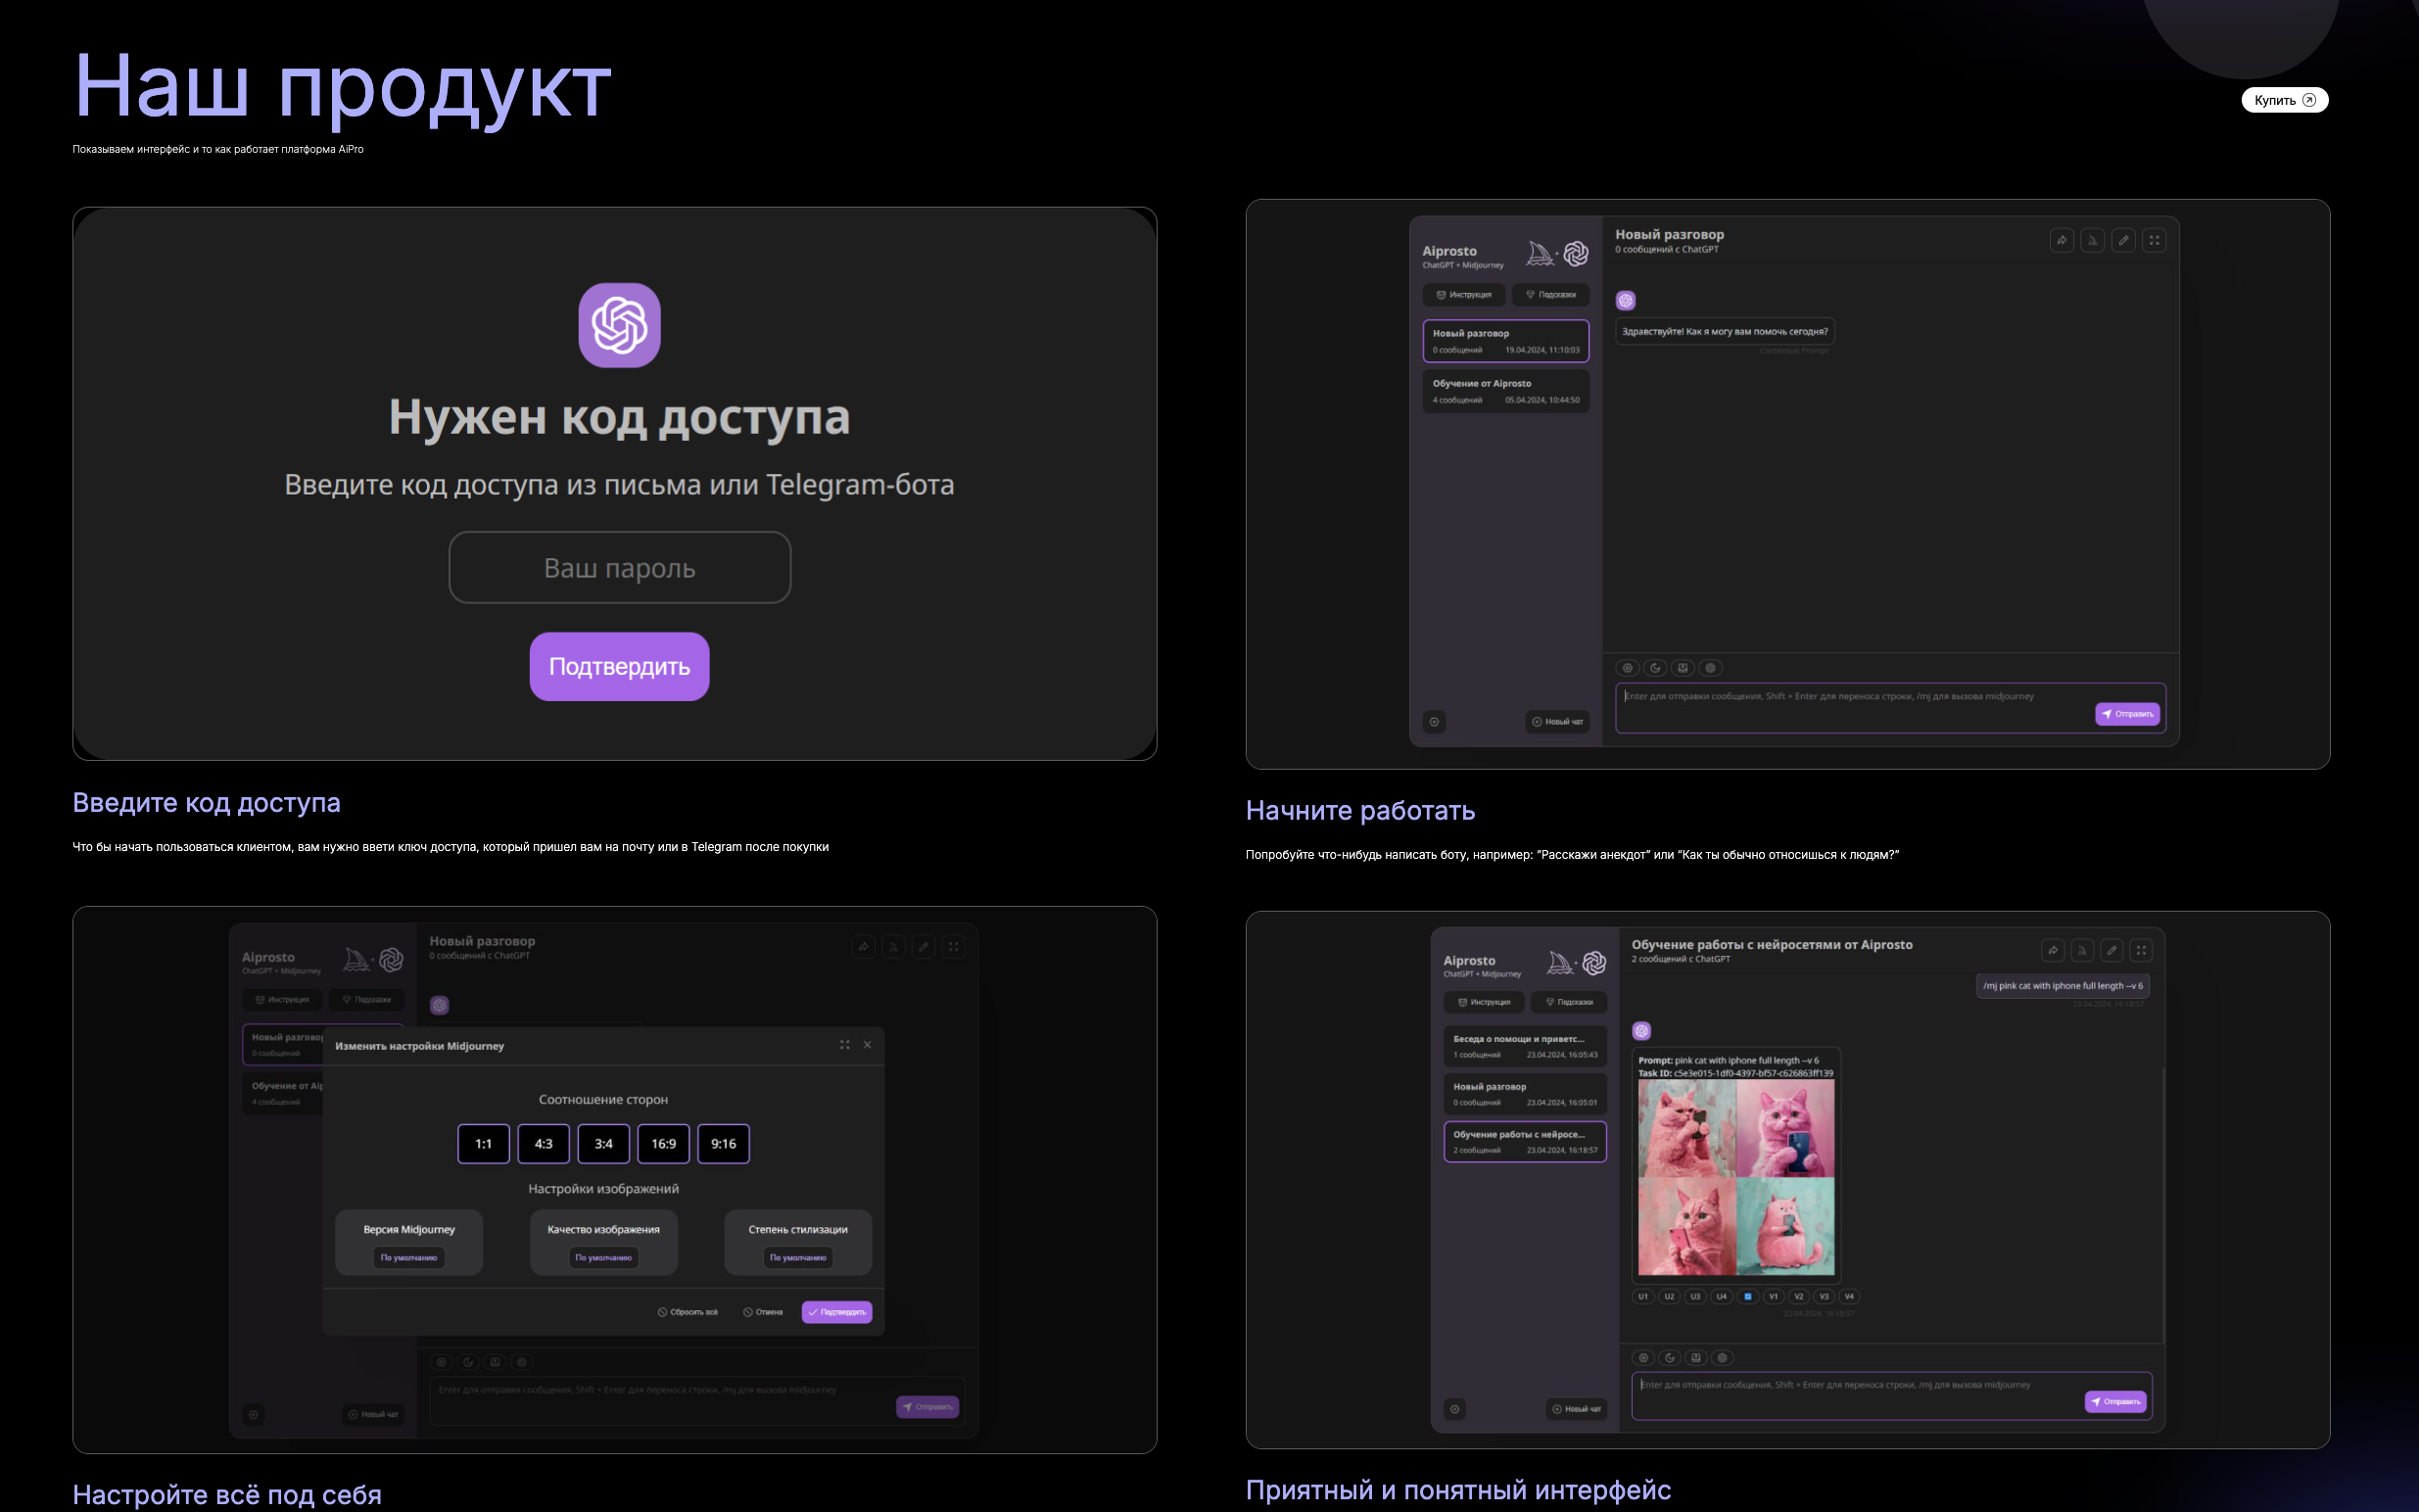Open the Качество изображения По умолчанию dropdown
Image resolution: width=2419 pixels, height=1512 pixels.
603,1258
